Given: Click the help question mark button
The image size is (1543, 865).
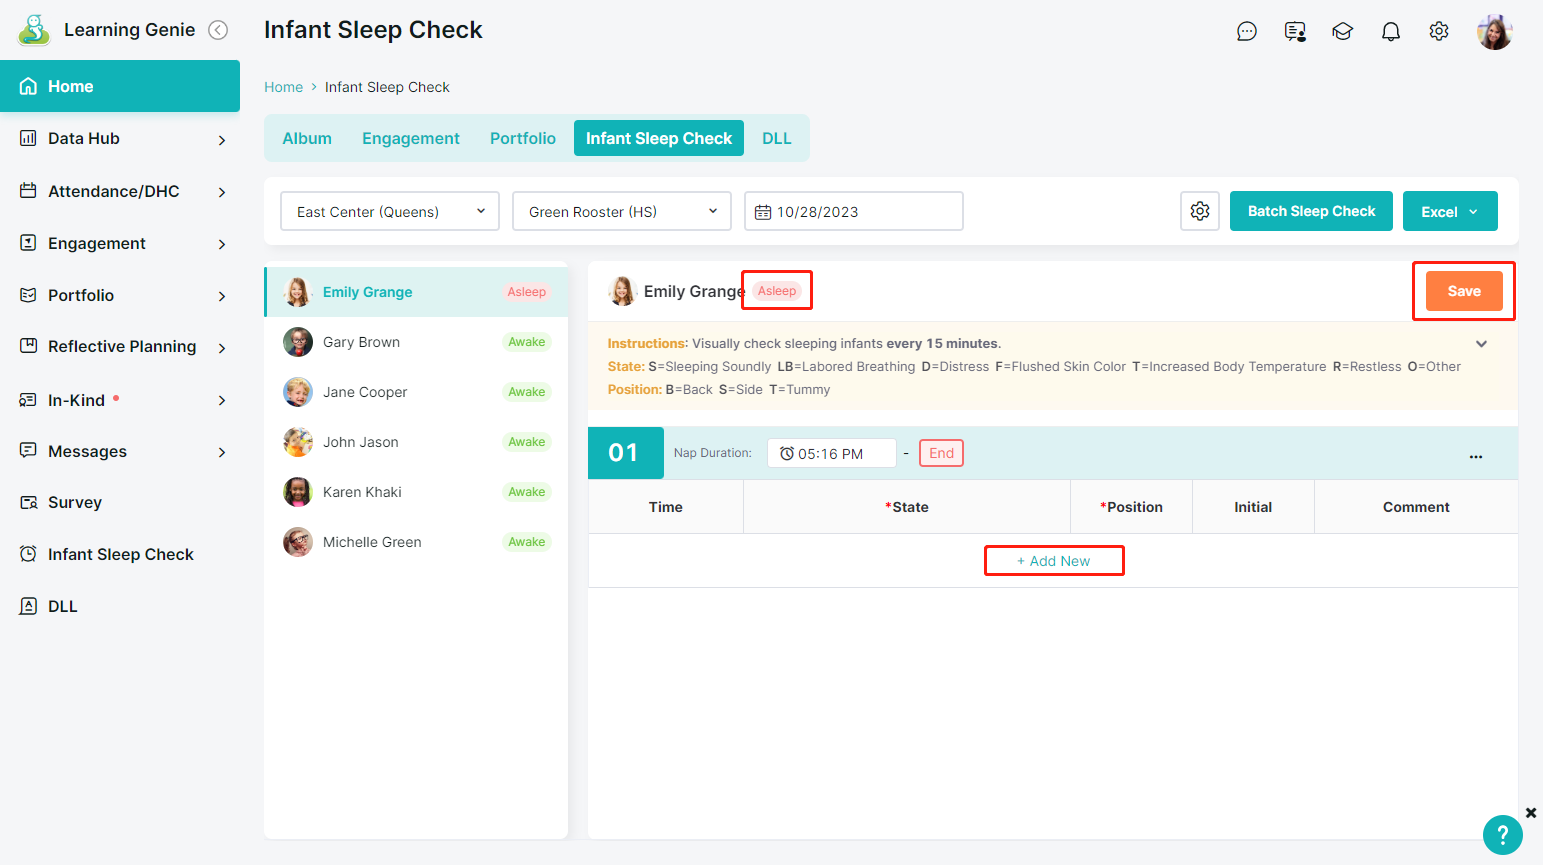Looking at the screenshot, I should coord(1502,834).
